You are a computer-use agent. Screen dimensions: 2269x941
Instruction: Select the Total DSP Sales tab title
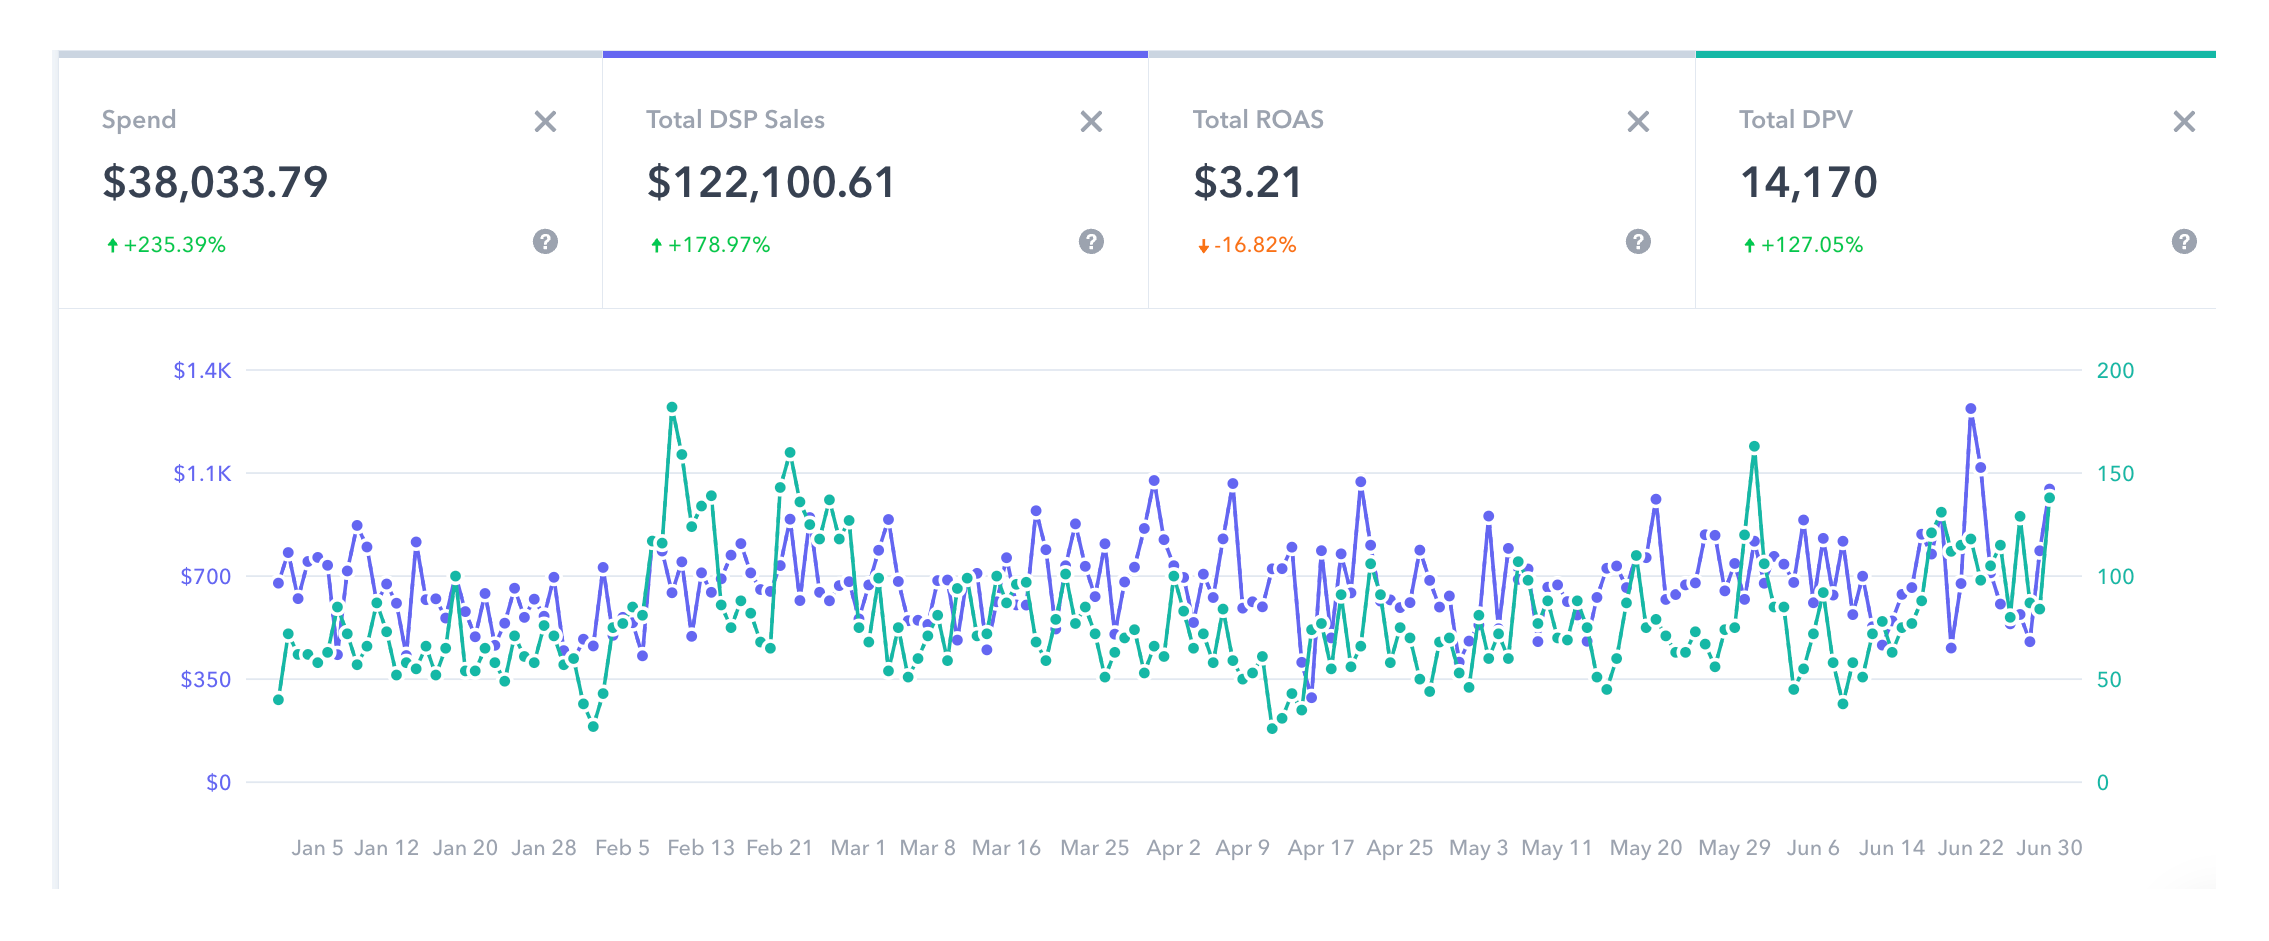click(735, 120)
